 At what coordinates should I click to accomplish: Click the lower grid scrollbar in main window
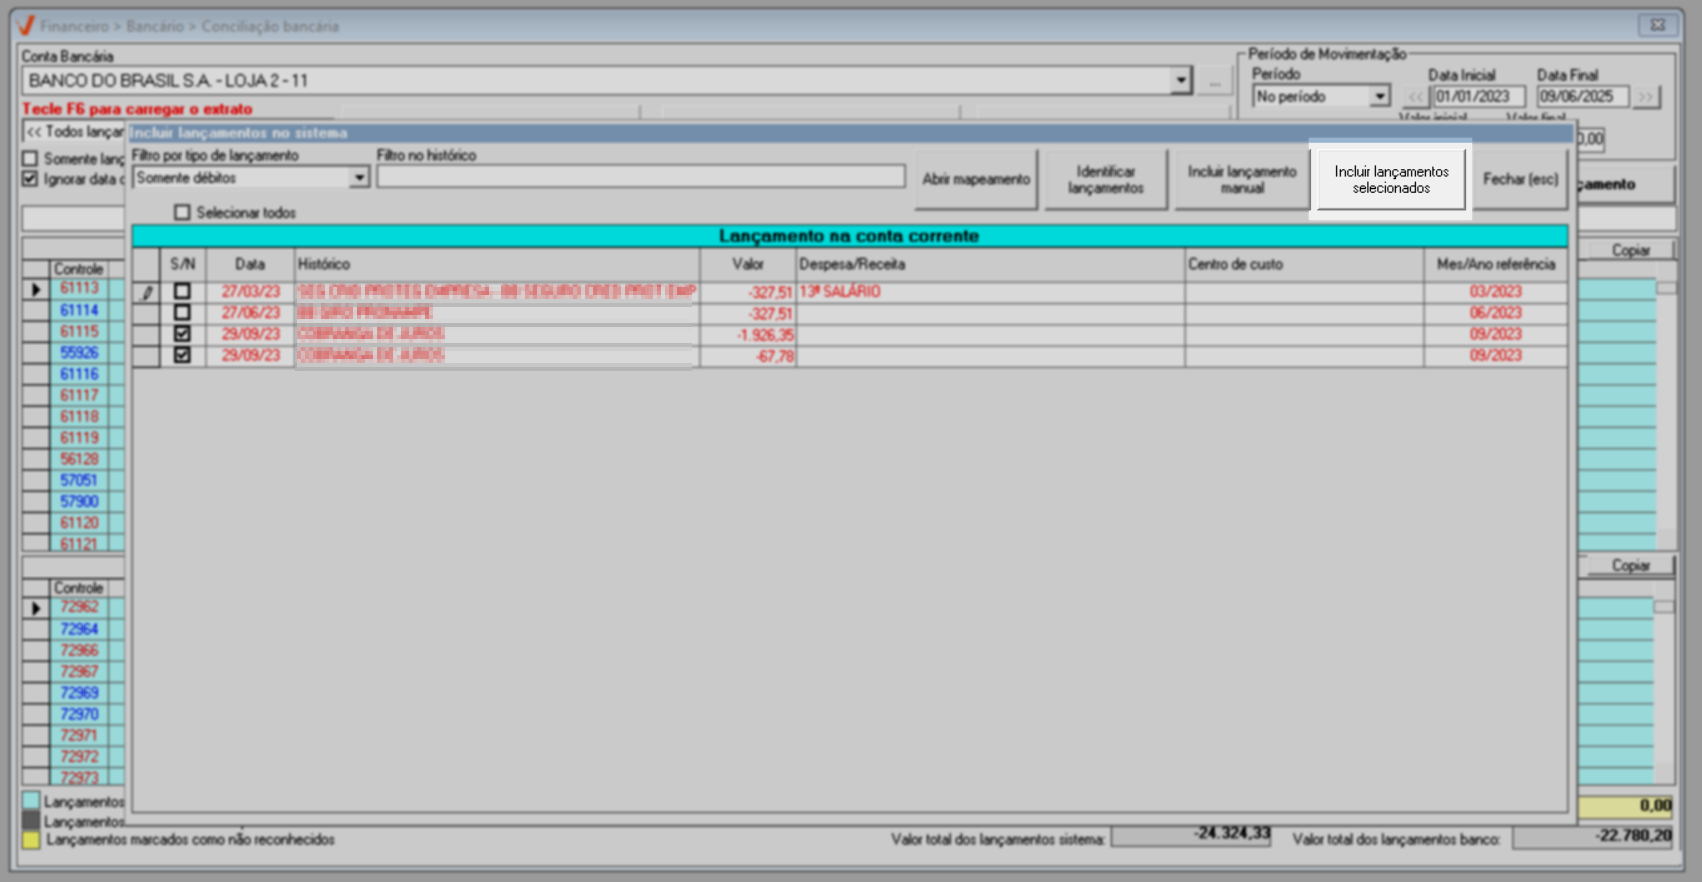point(1665,690)
